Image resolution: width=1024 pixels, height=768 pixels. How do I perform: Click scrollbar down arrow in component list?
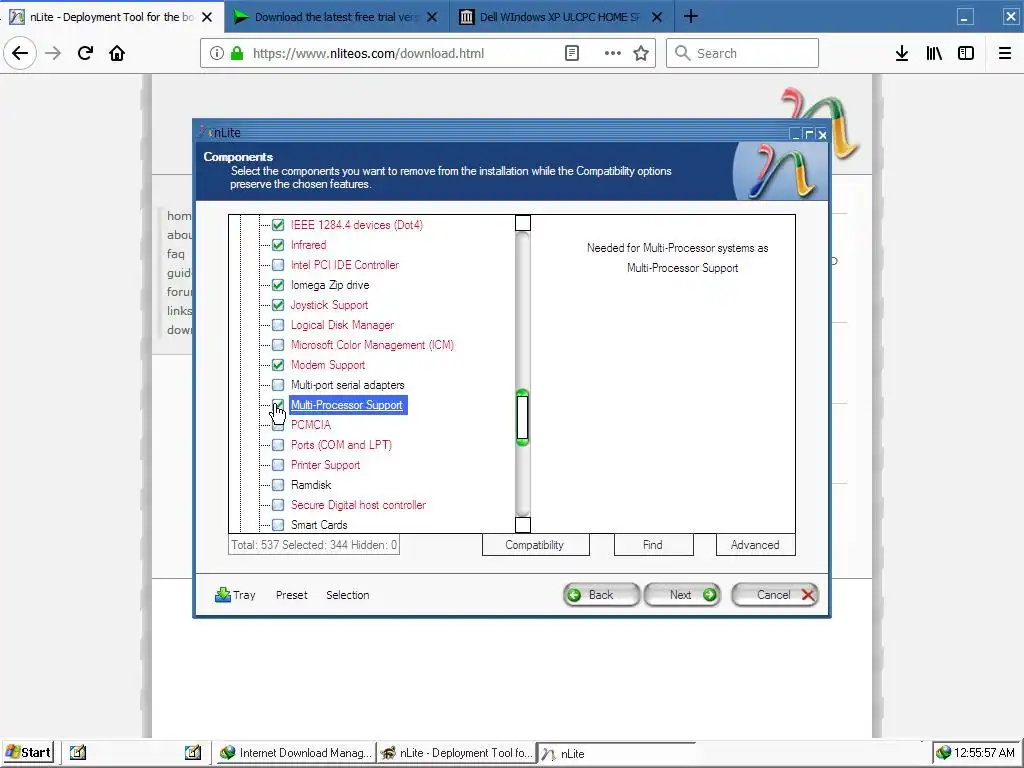tap(522, 525)
